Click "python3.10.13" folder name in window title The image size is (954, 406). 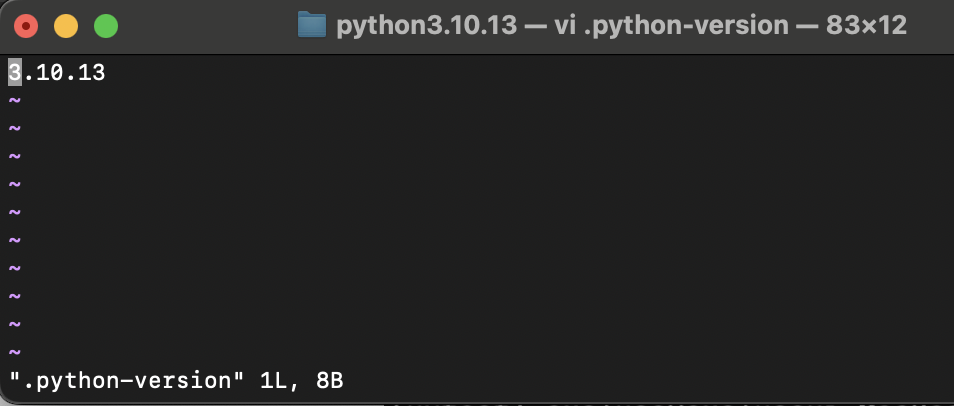pos(427,26)
